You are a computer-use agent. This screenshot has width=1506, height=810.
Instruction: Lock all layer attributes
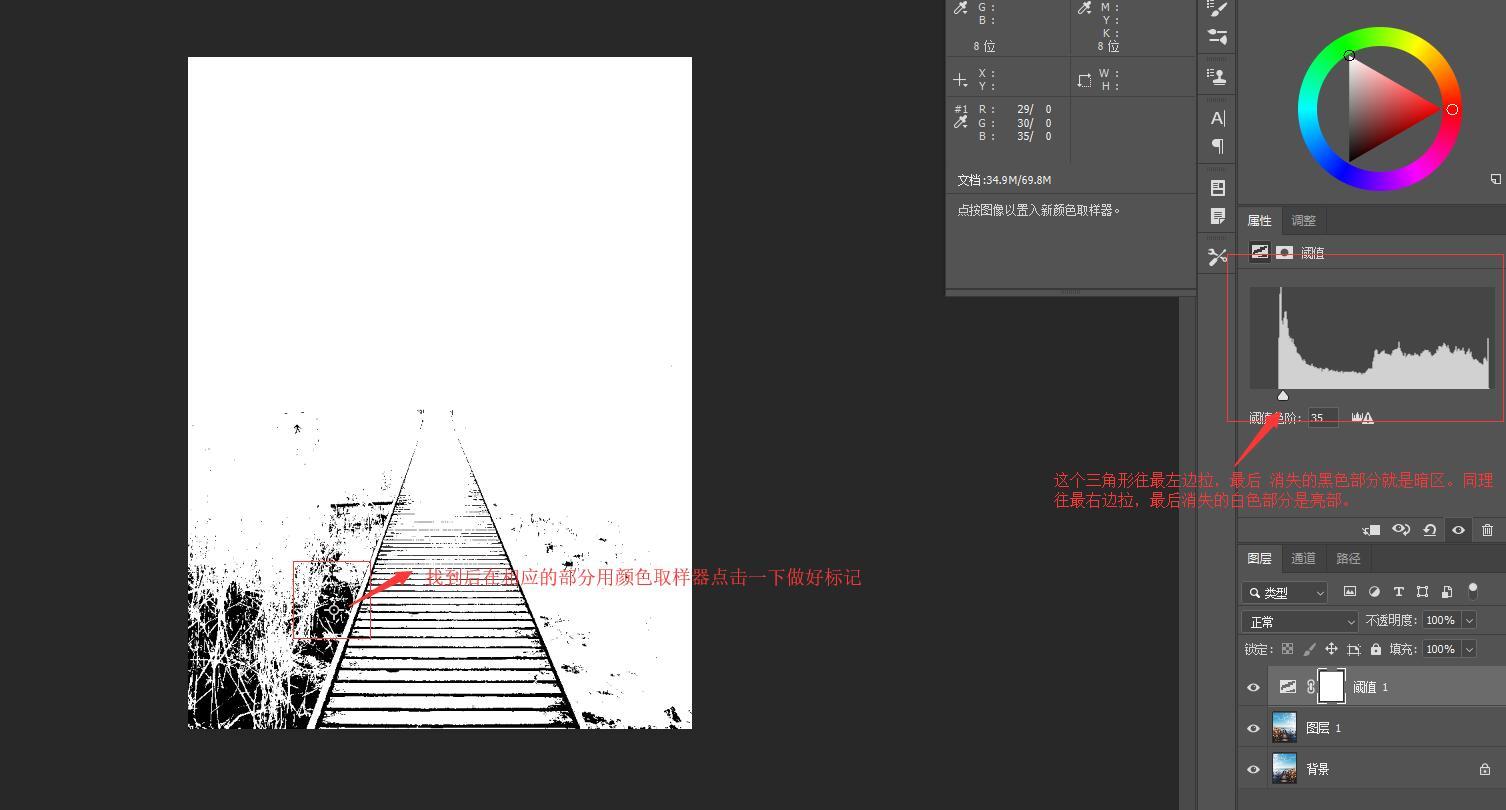(1376, 649)
